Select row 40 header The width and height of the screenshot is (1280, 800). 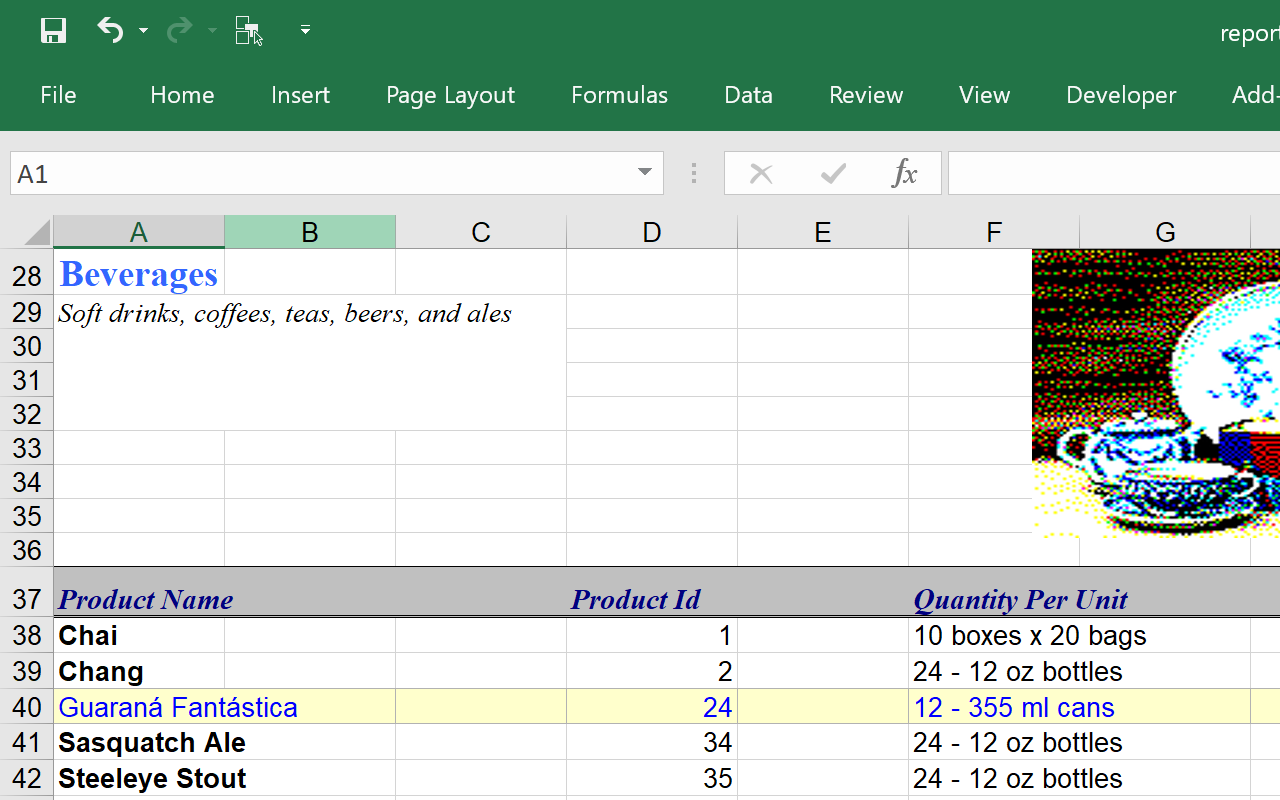27,707
